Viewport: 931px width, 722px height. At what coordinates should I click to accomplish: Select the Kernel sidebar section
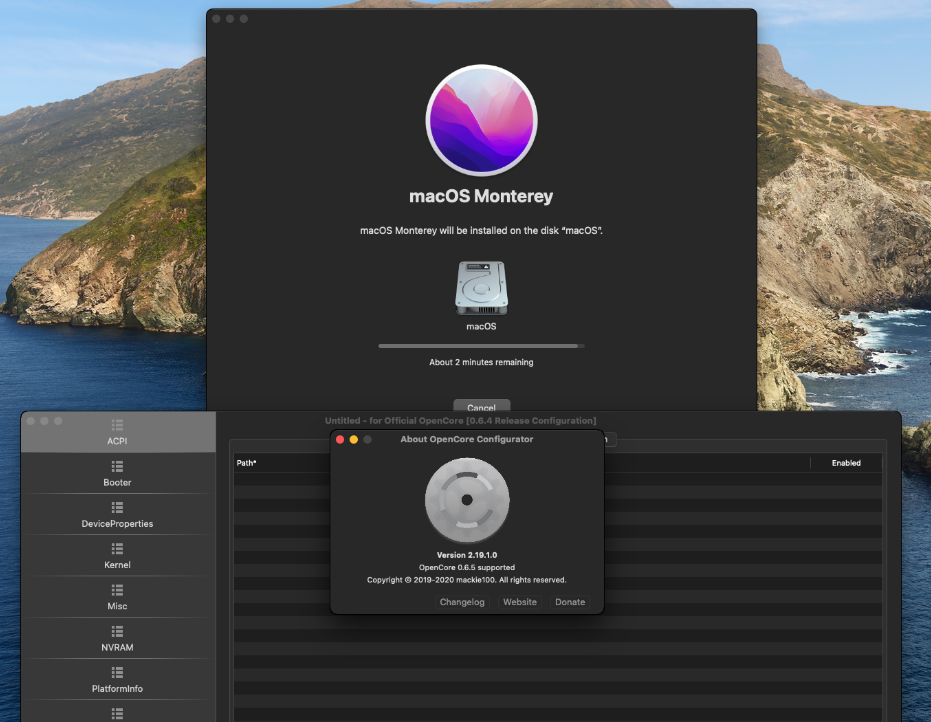coord(118,556)
